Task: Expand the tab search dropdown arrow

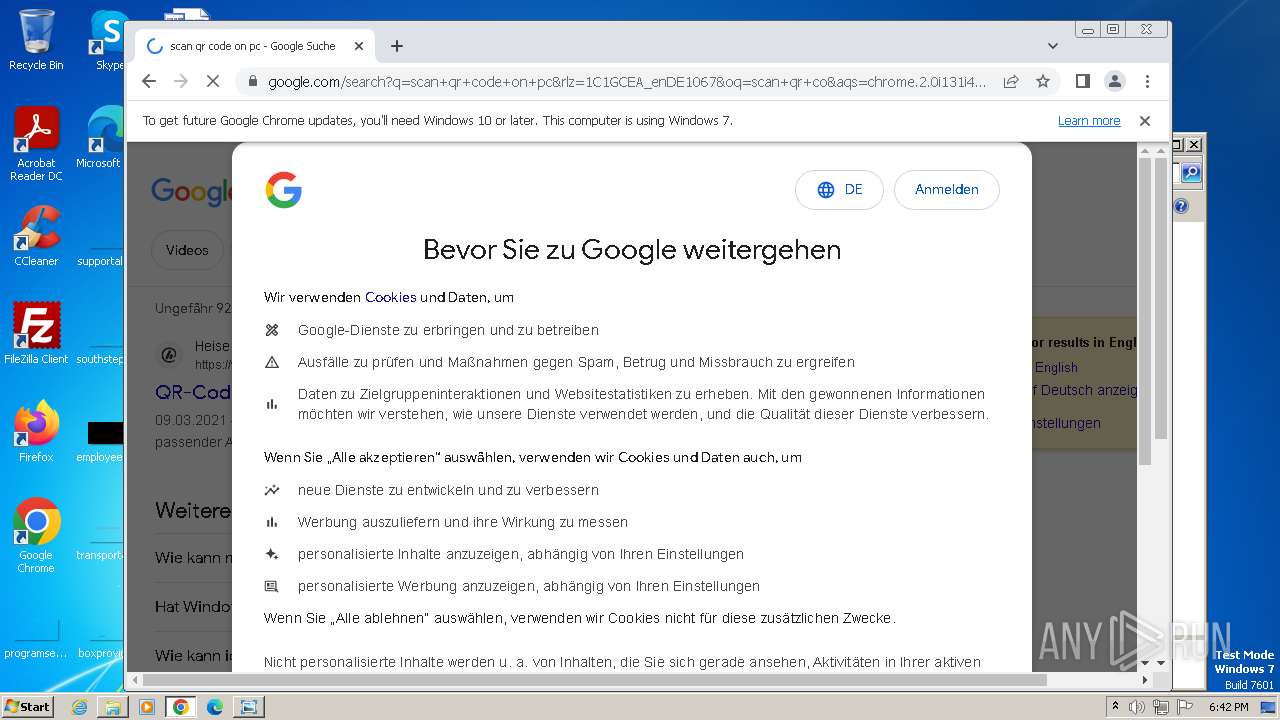Action: pos(1052,46)
